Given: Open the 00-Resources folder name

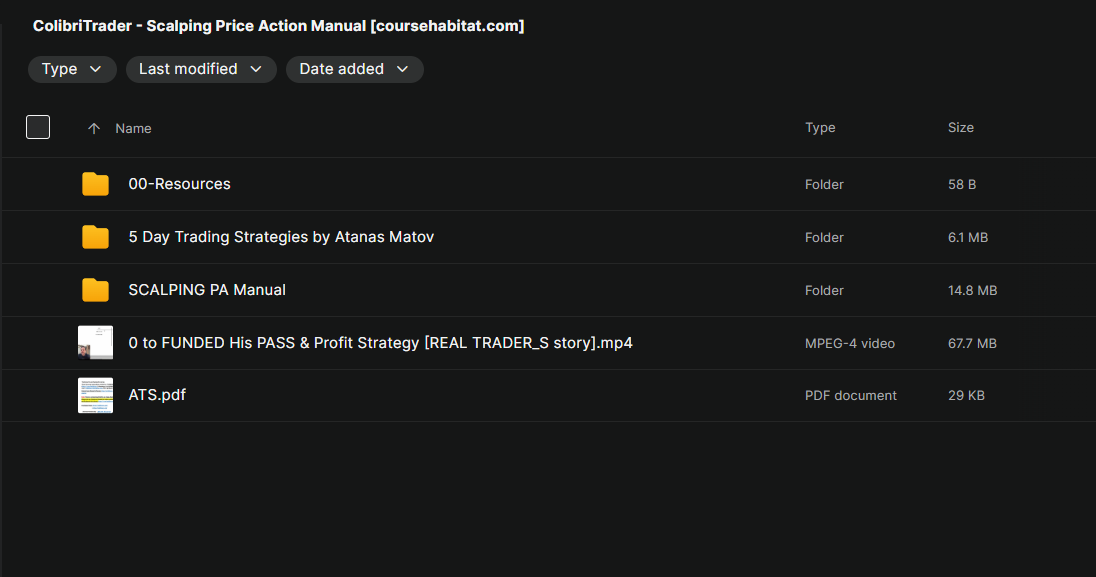Looking at the screenshot, I should coord(180,184).
